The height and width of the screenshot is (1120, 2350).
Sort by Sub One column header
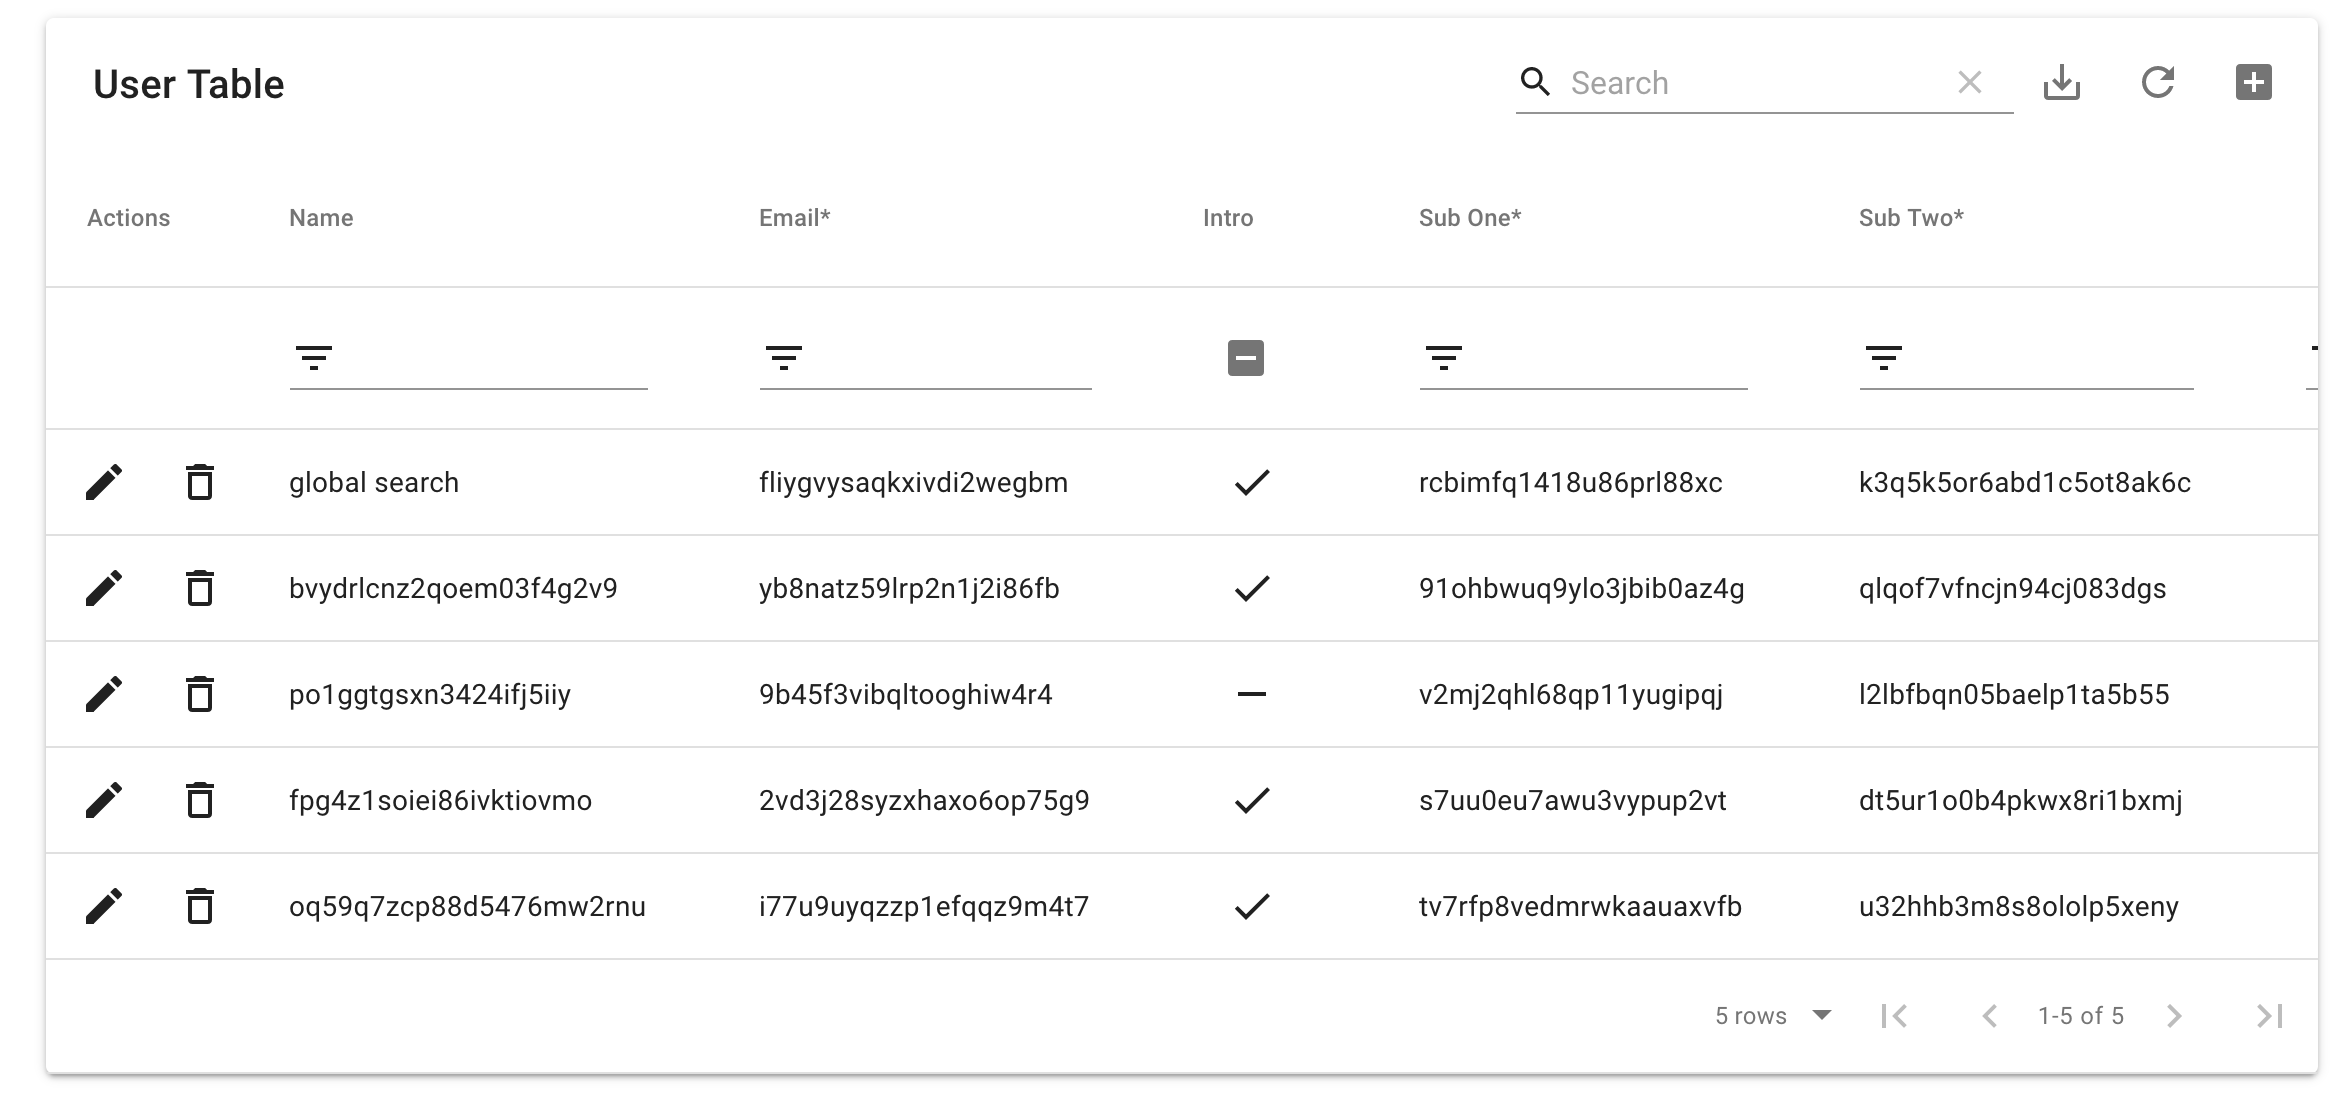tap(1469, 218)
